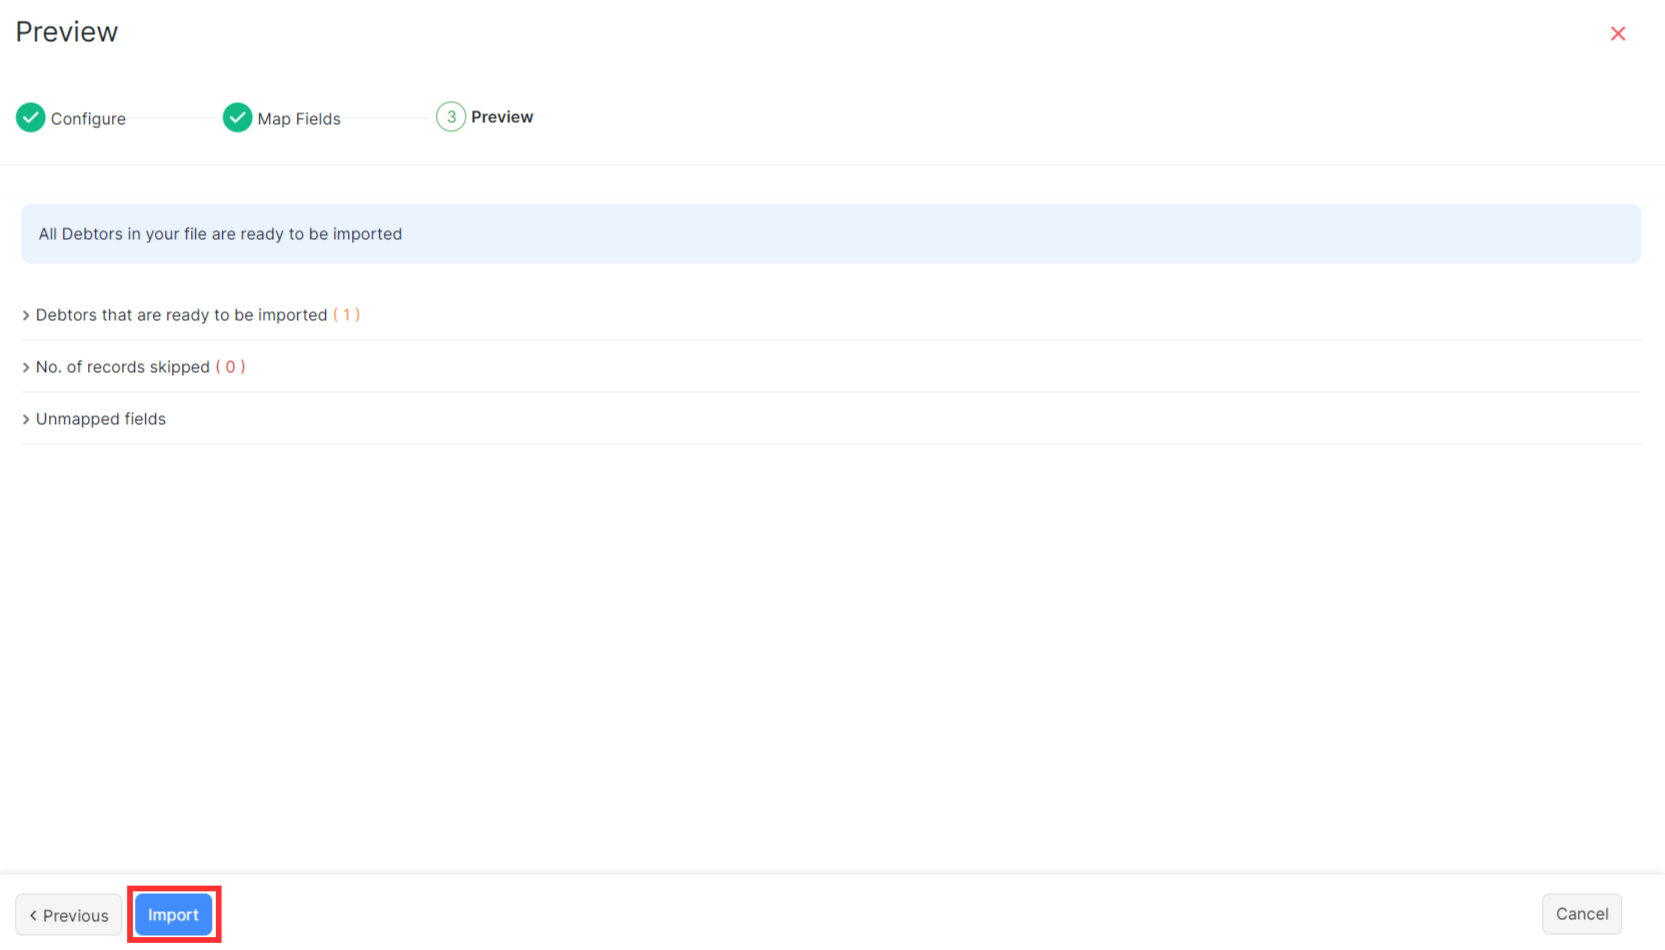Click the step 3 circle icon
1665x950 pixels.
pos(451,117)
